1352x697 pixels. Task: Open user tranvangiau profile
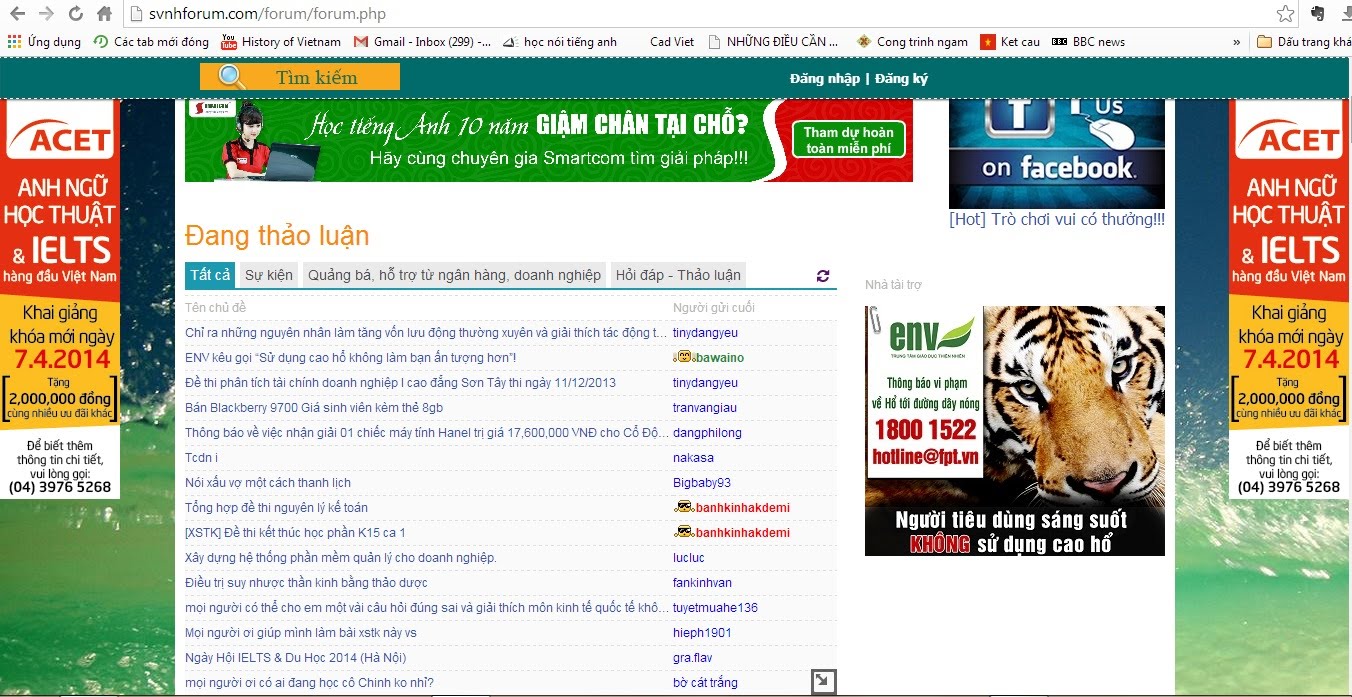(705, 408)
